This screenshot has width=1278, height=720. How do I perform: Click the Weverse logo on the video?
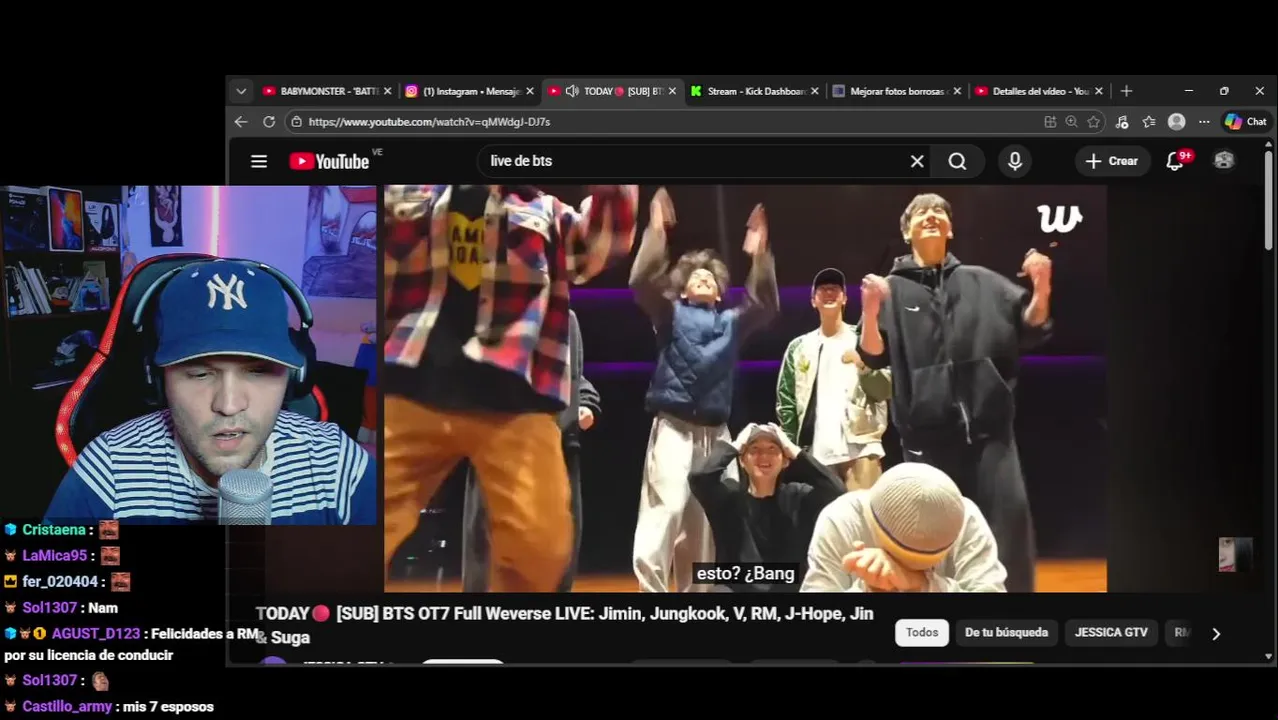[x=1059, y=218]
